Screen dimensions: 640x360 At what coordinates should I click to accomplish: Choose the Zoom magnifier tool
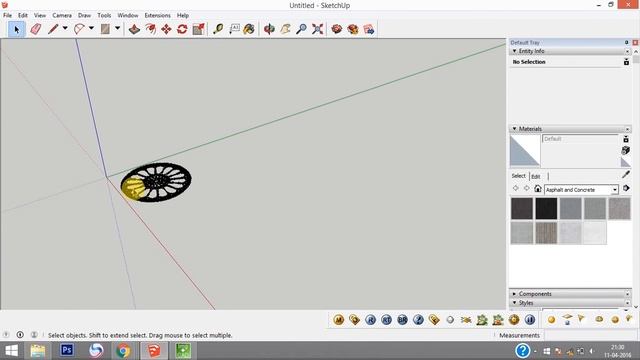301,29
